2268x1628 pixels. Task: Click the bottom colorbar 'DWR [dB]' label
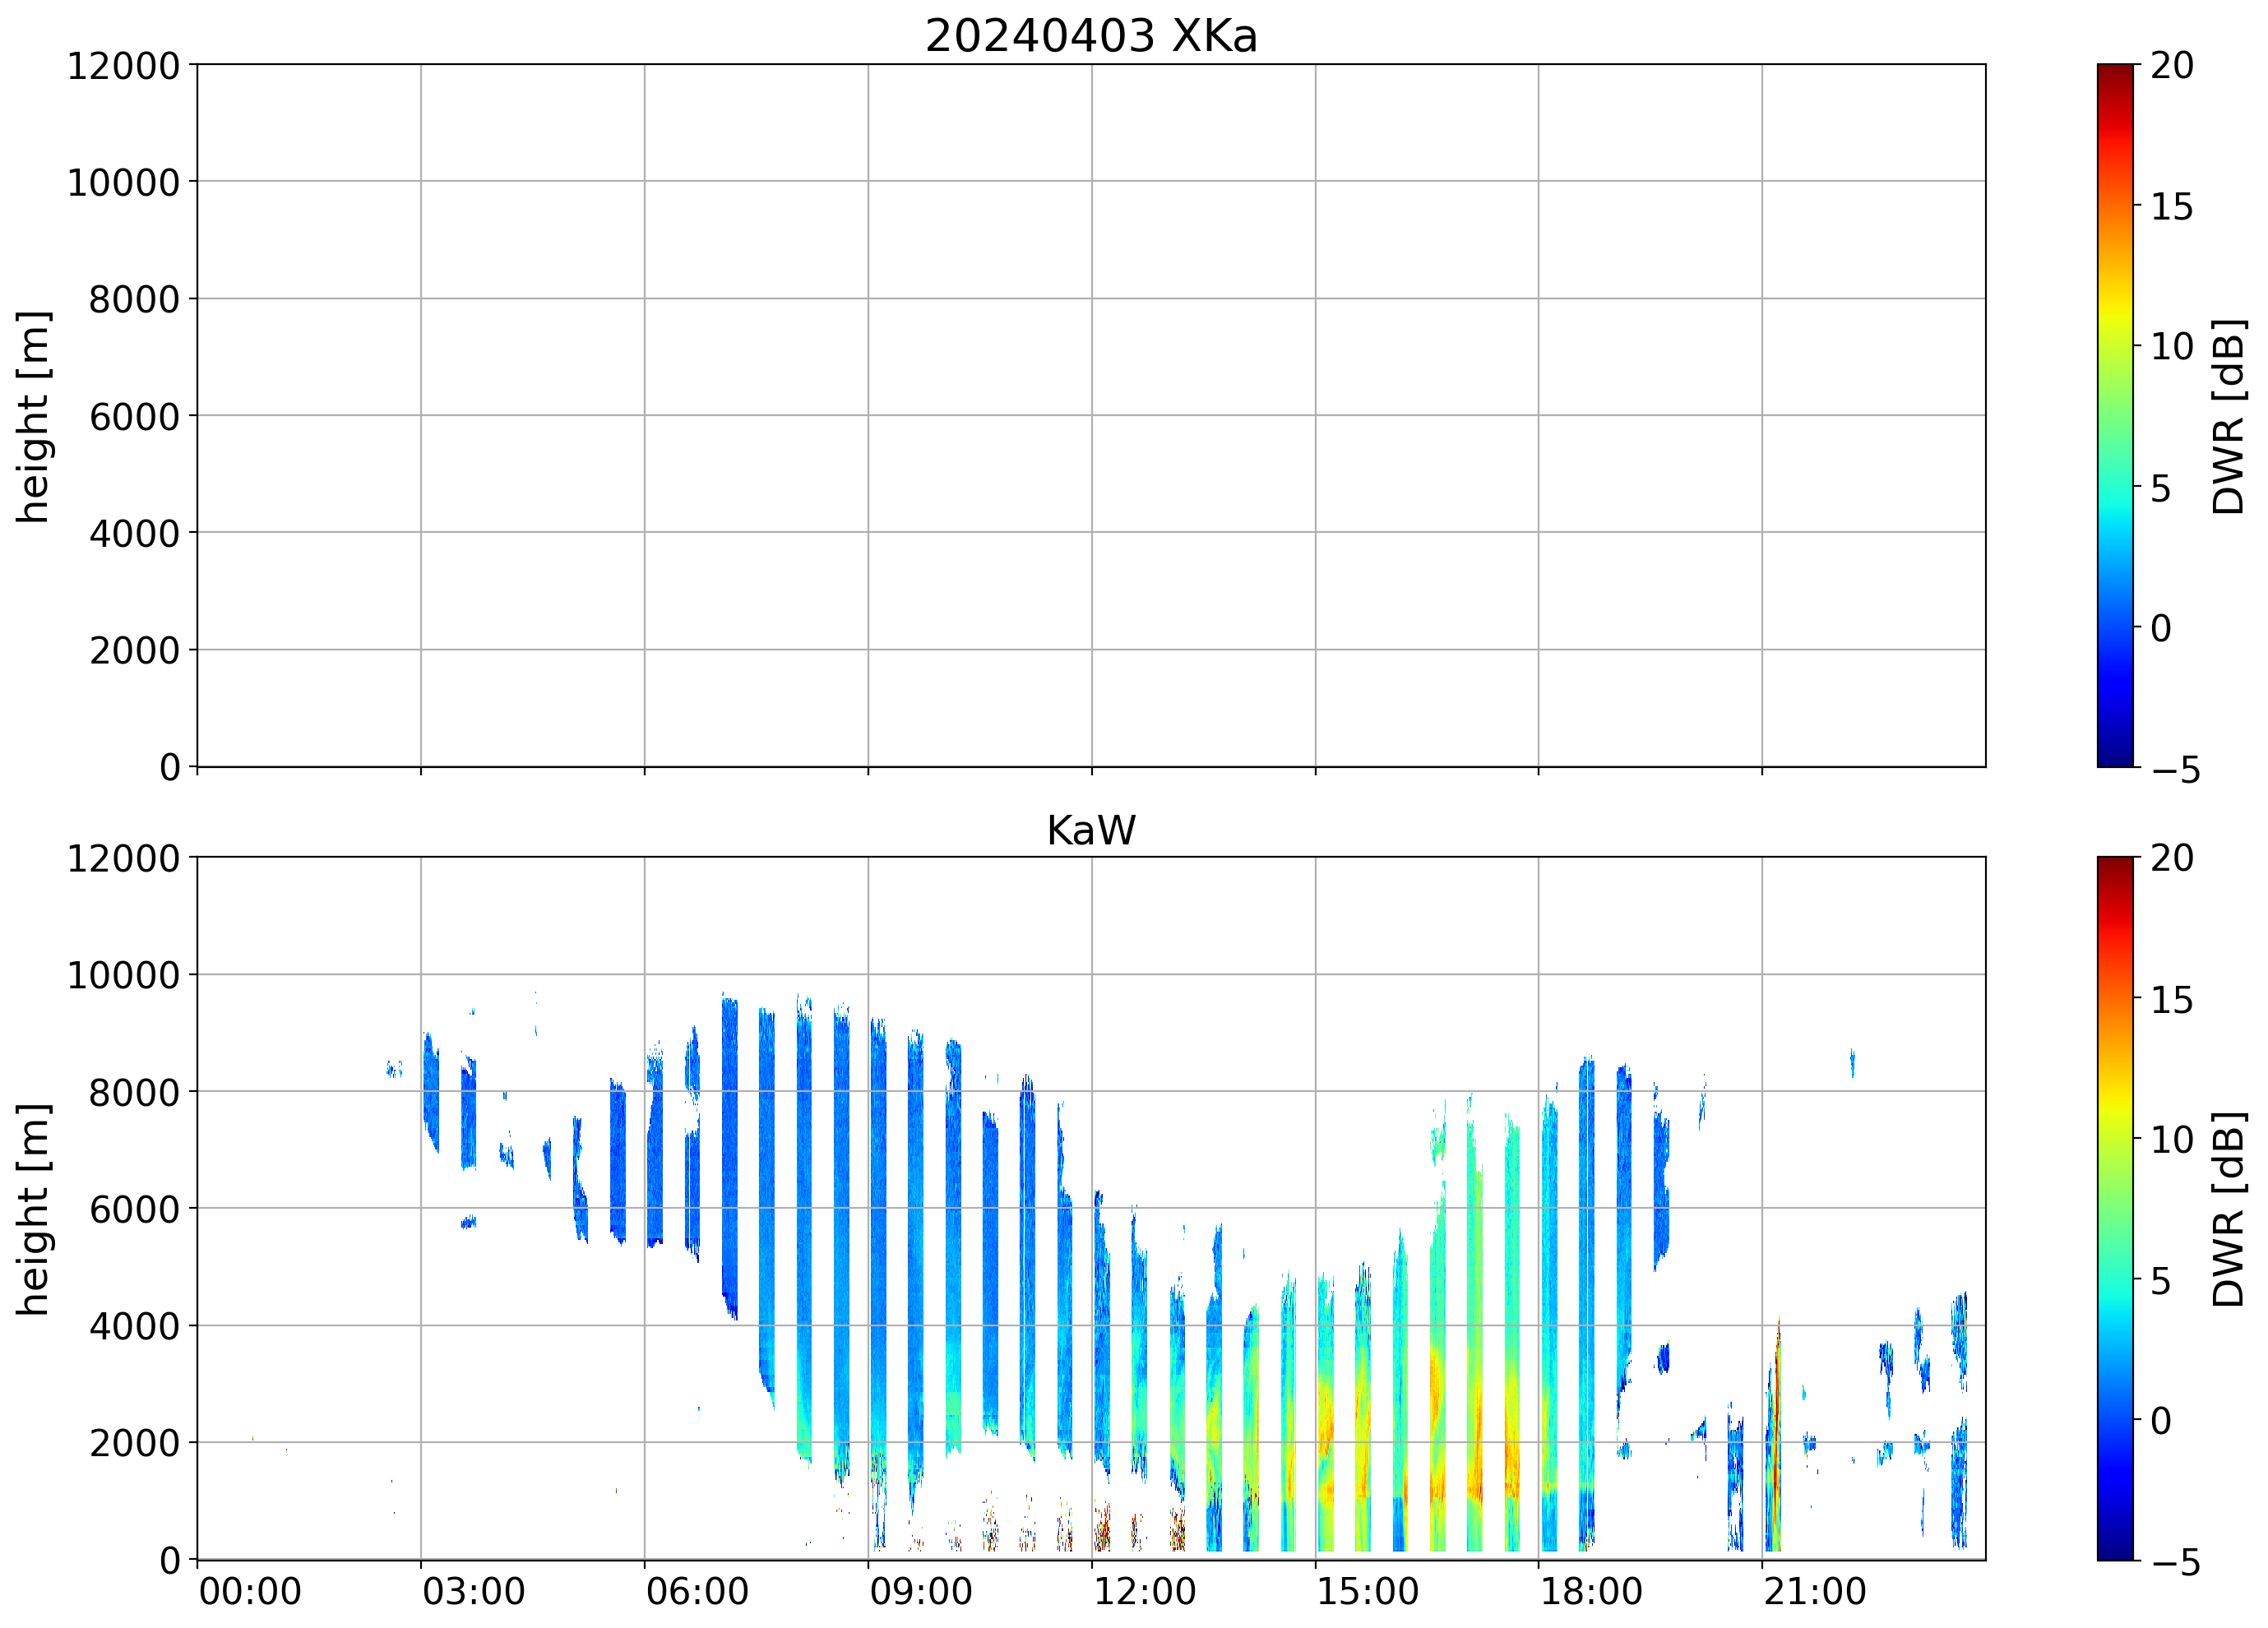coord(2229,1209)
